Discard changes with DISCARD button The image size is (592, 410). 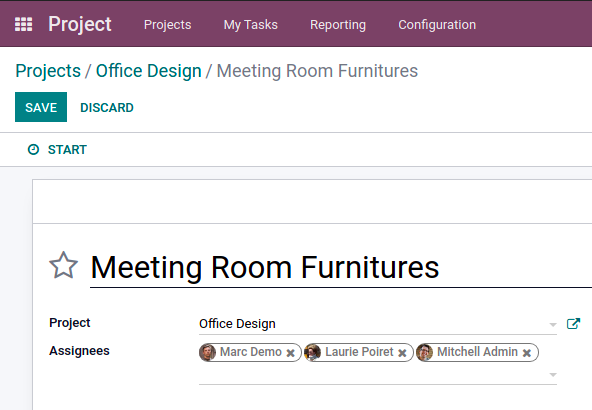pyautogui.click(x=107, y=108)
